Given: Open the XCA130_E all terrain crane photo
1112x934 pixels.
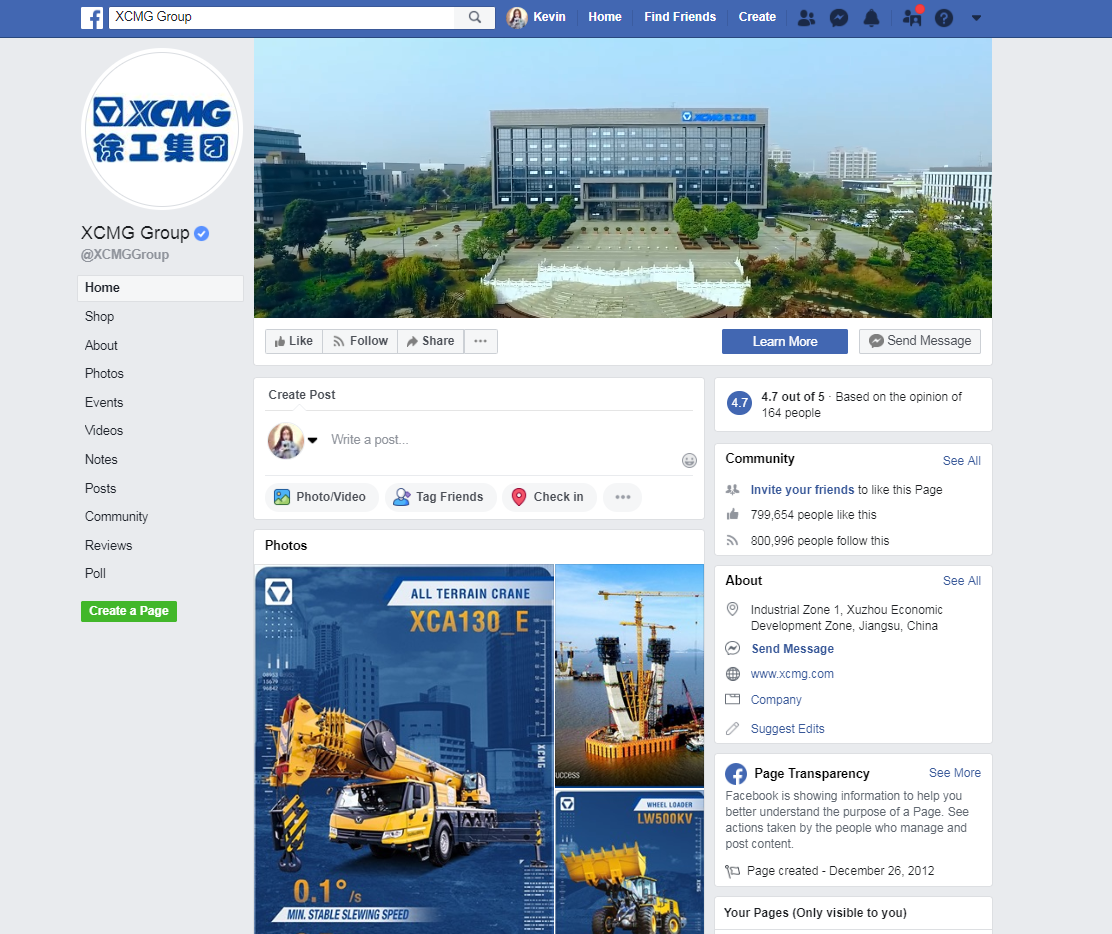Looking at the screenshot, I should click(404, 748).
